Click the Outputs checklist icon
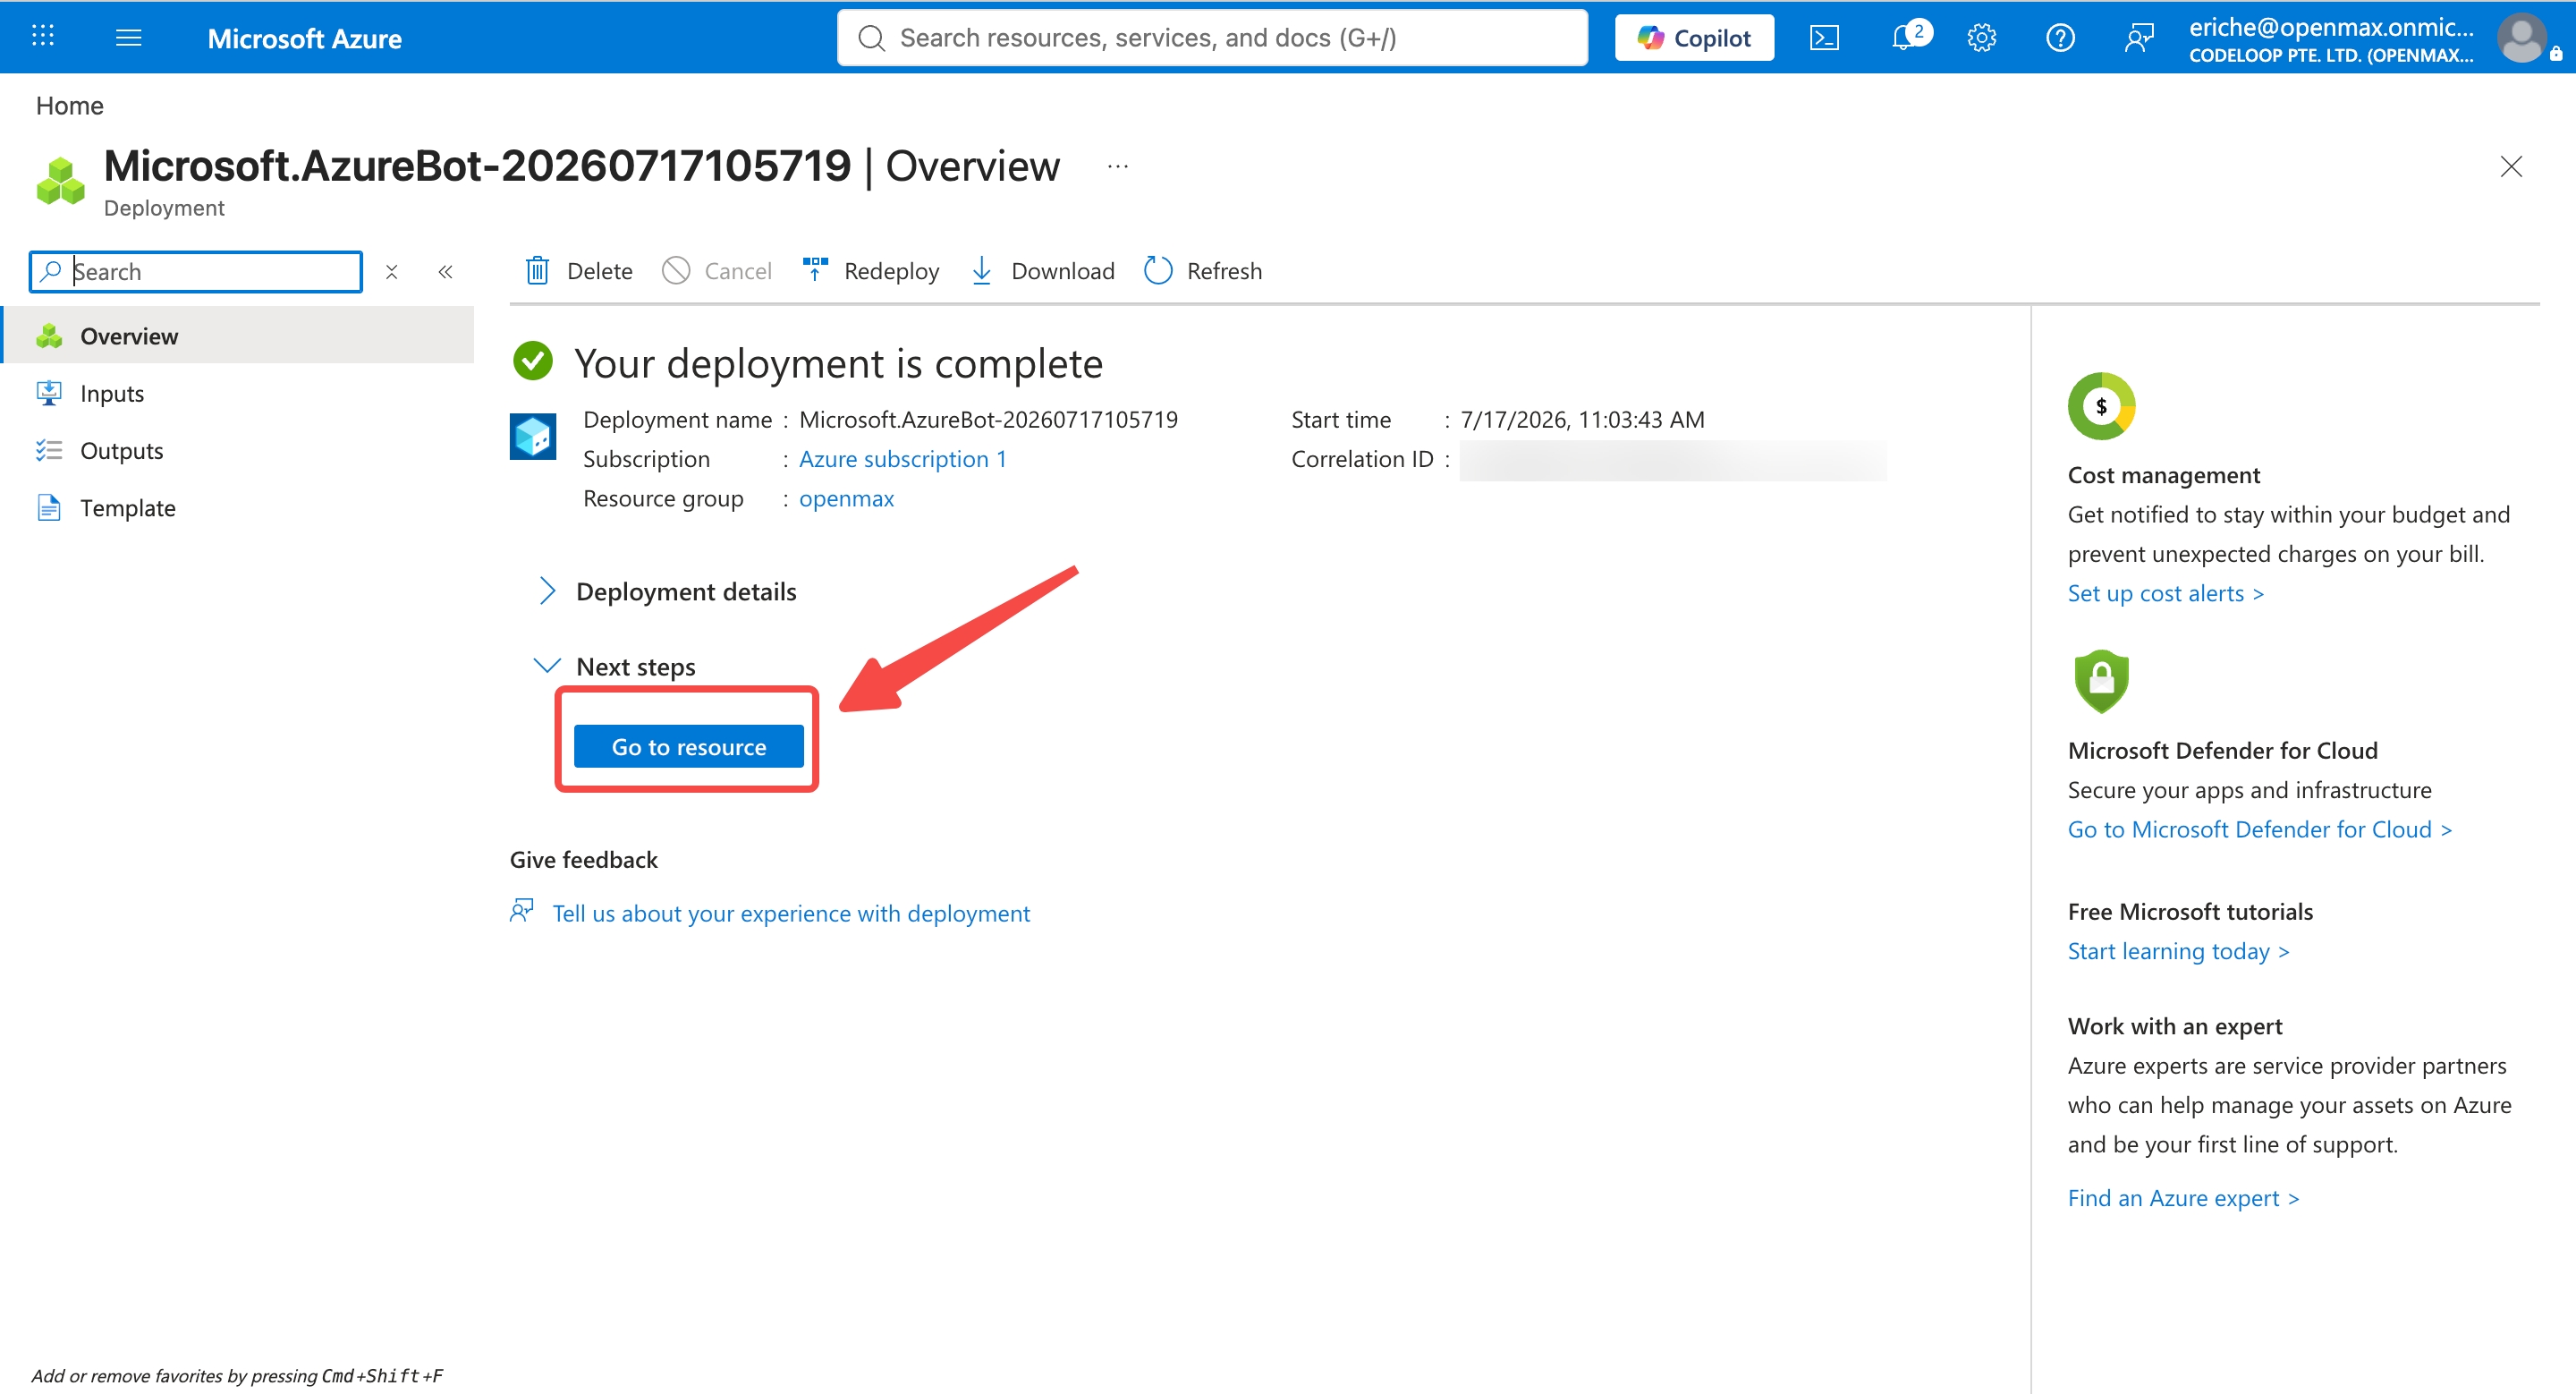The width and height of the screenshot is (2576, 1394). [x=49, y=451]
